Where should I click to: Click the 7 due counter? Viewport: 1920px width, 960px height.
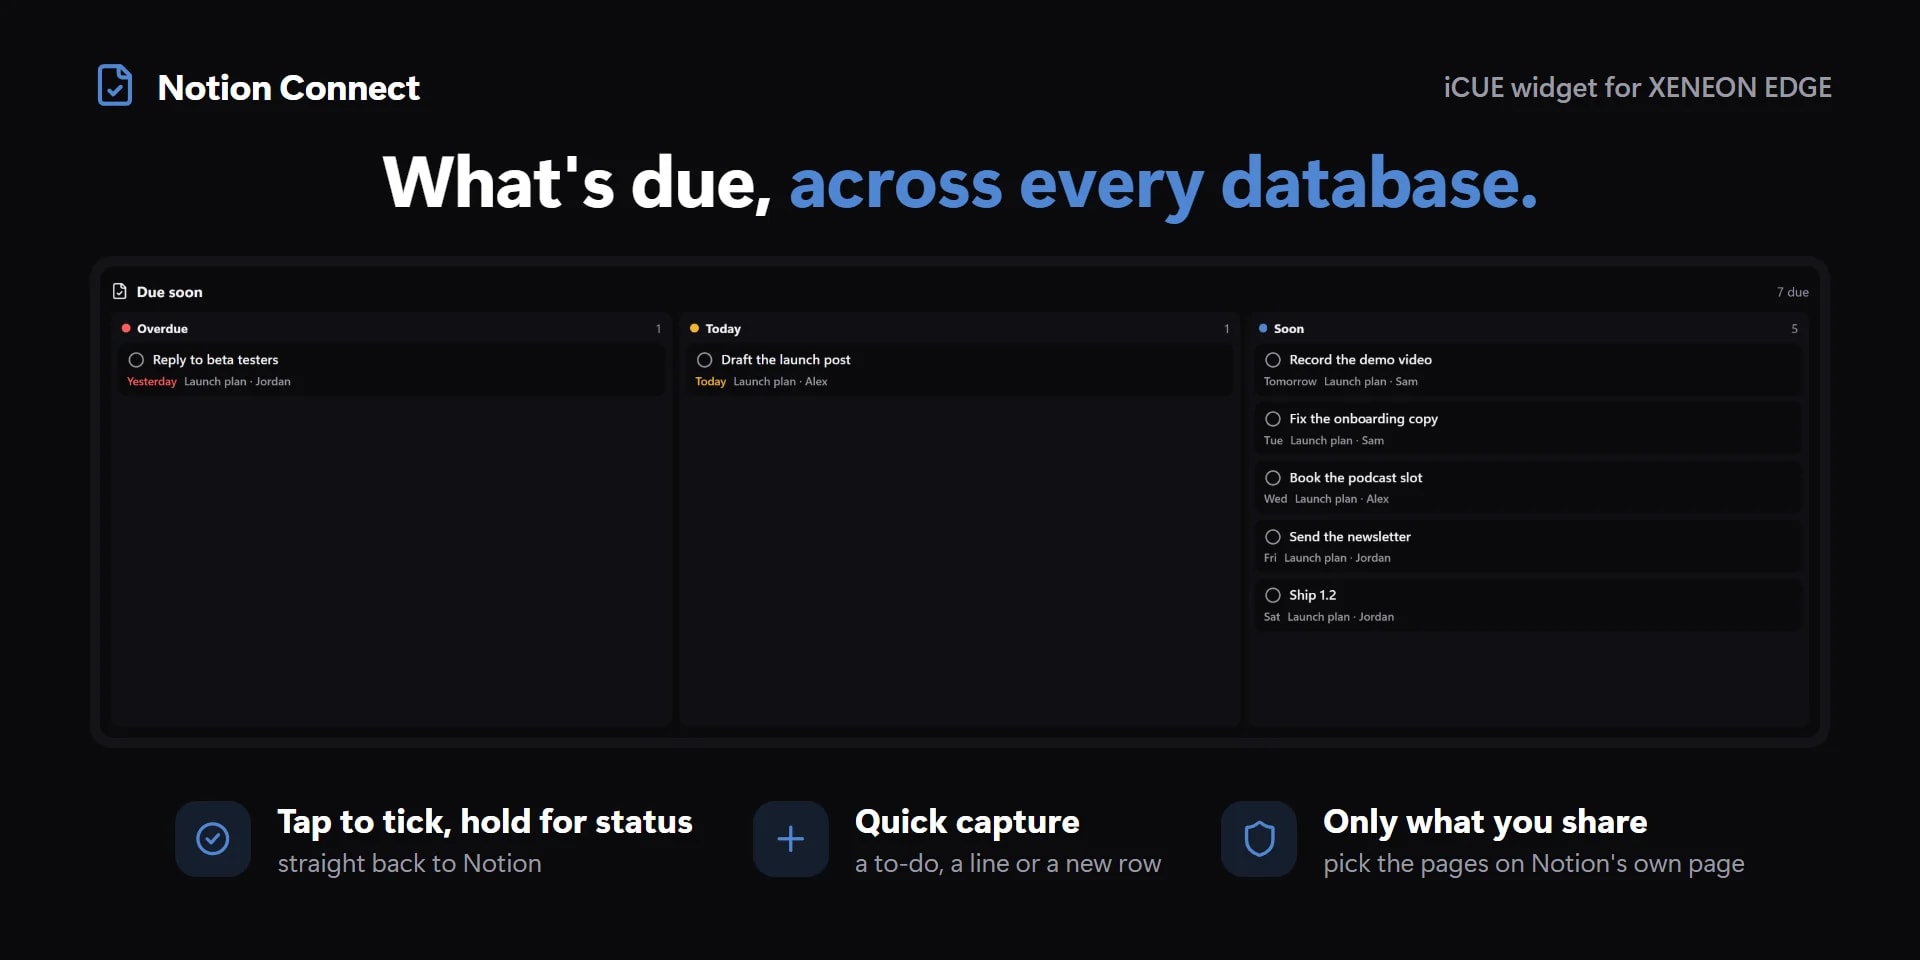click(1792, 292)
